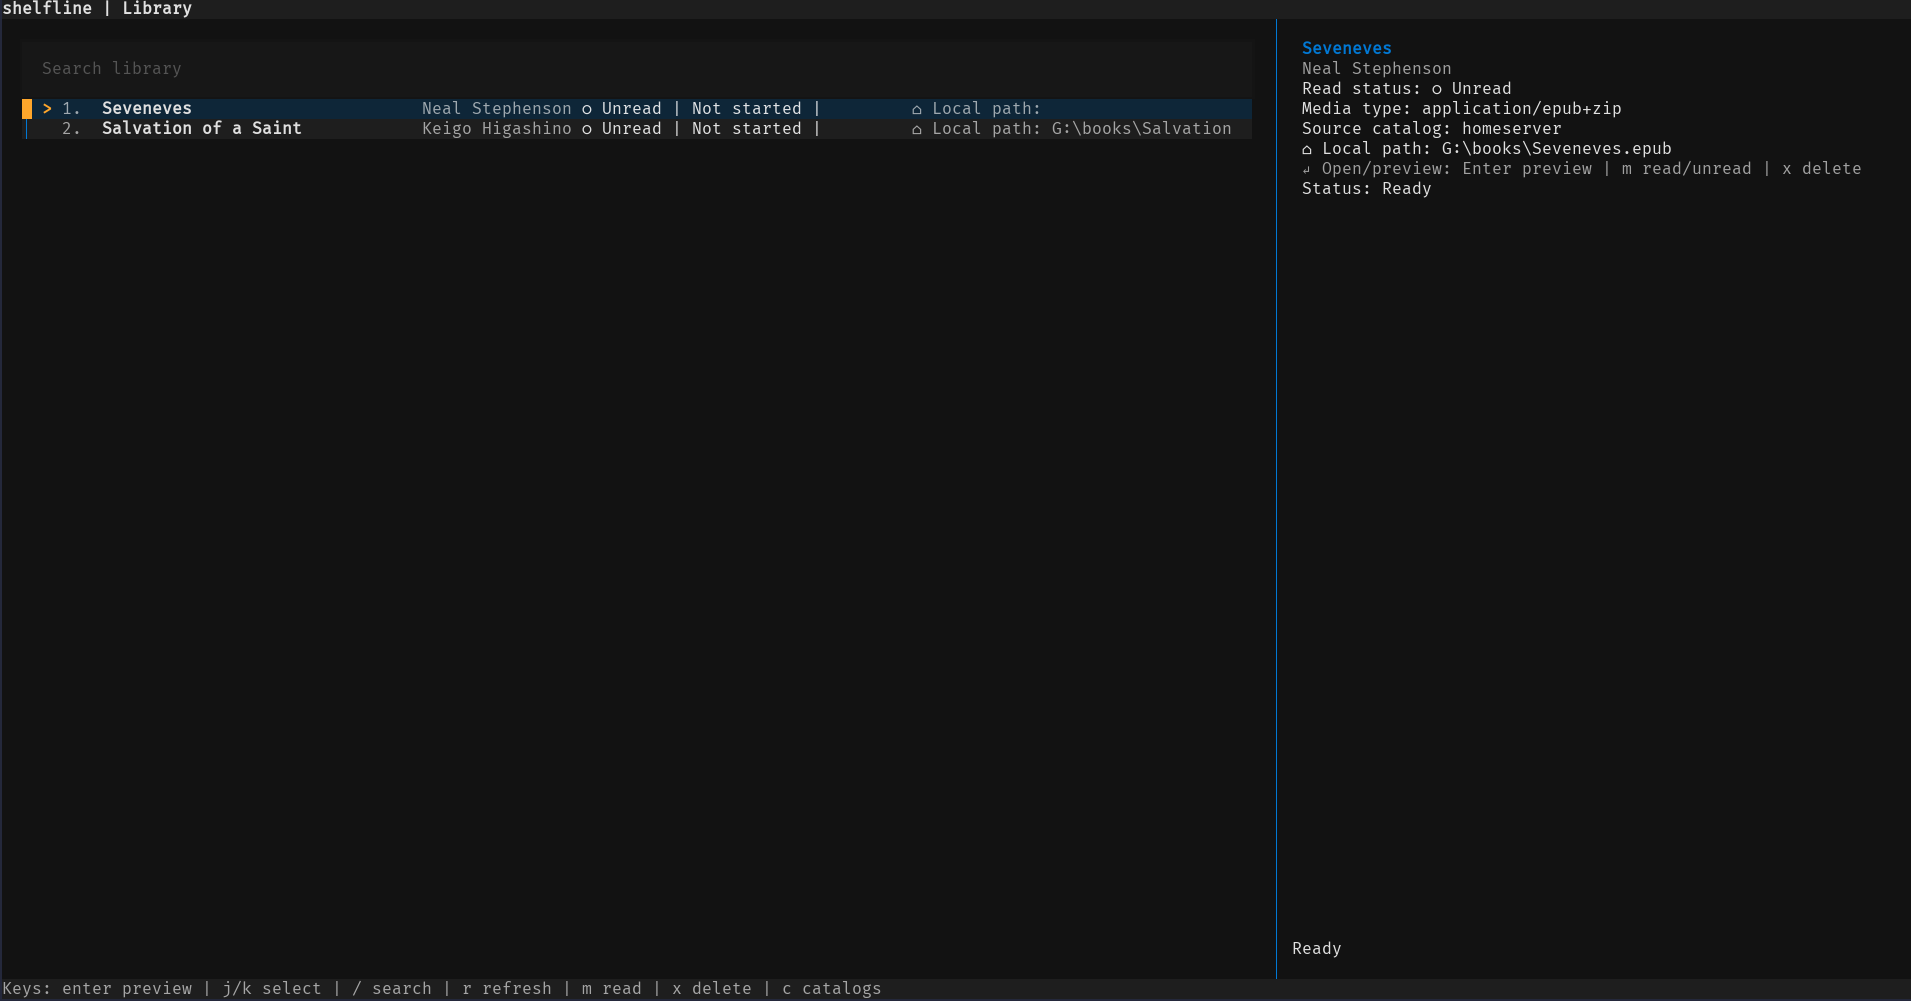The image size is (1911, 1001).
Task: Click Neal Stephenson in the details panel
Action: (1377, 68)
